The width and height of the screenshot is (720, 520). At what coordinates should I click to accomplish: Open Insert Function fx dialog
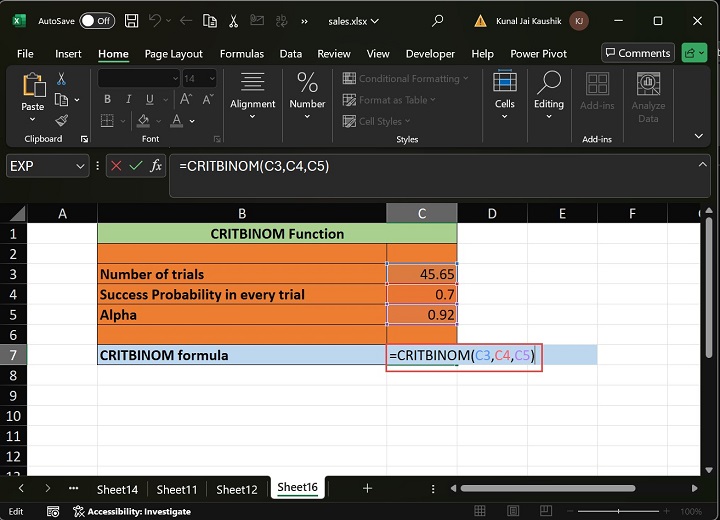156,166
